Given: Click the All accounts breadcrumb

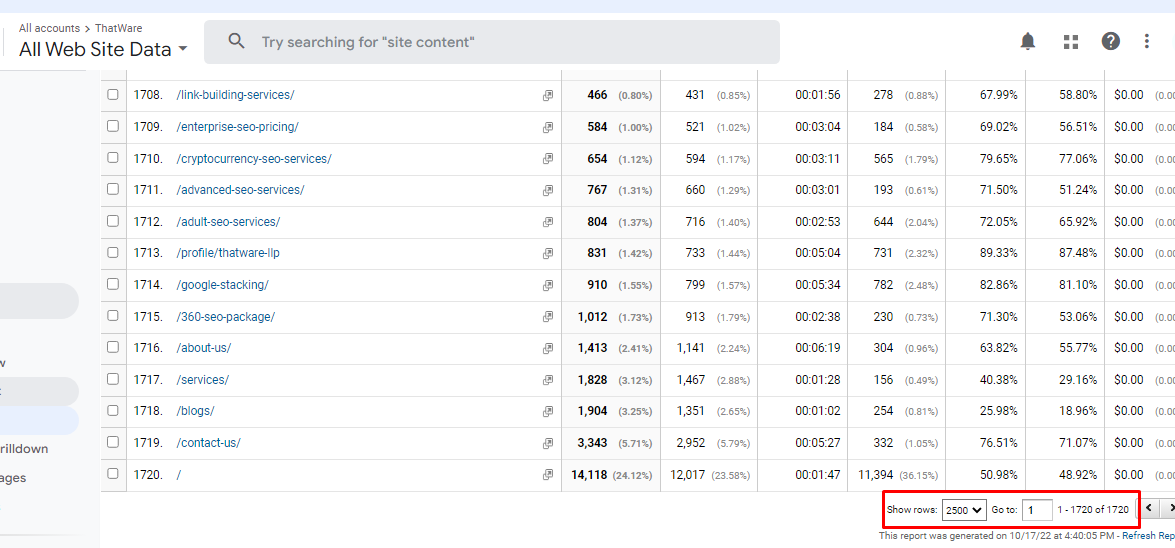Looking at the screenshot, I should [49, 28].
